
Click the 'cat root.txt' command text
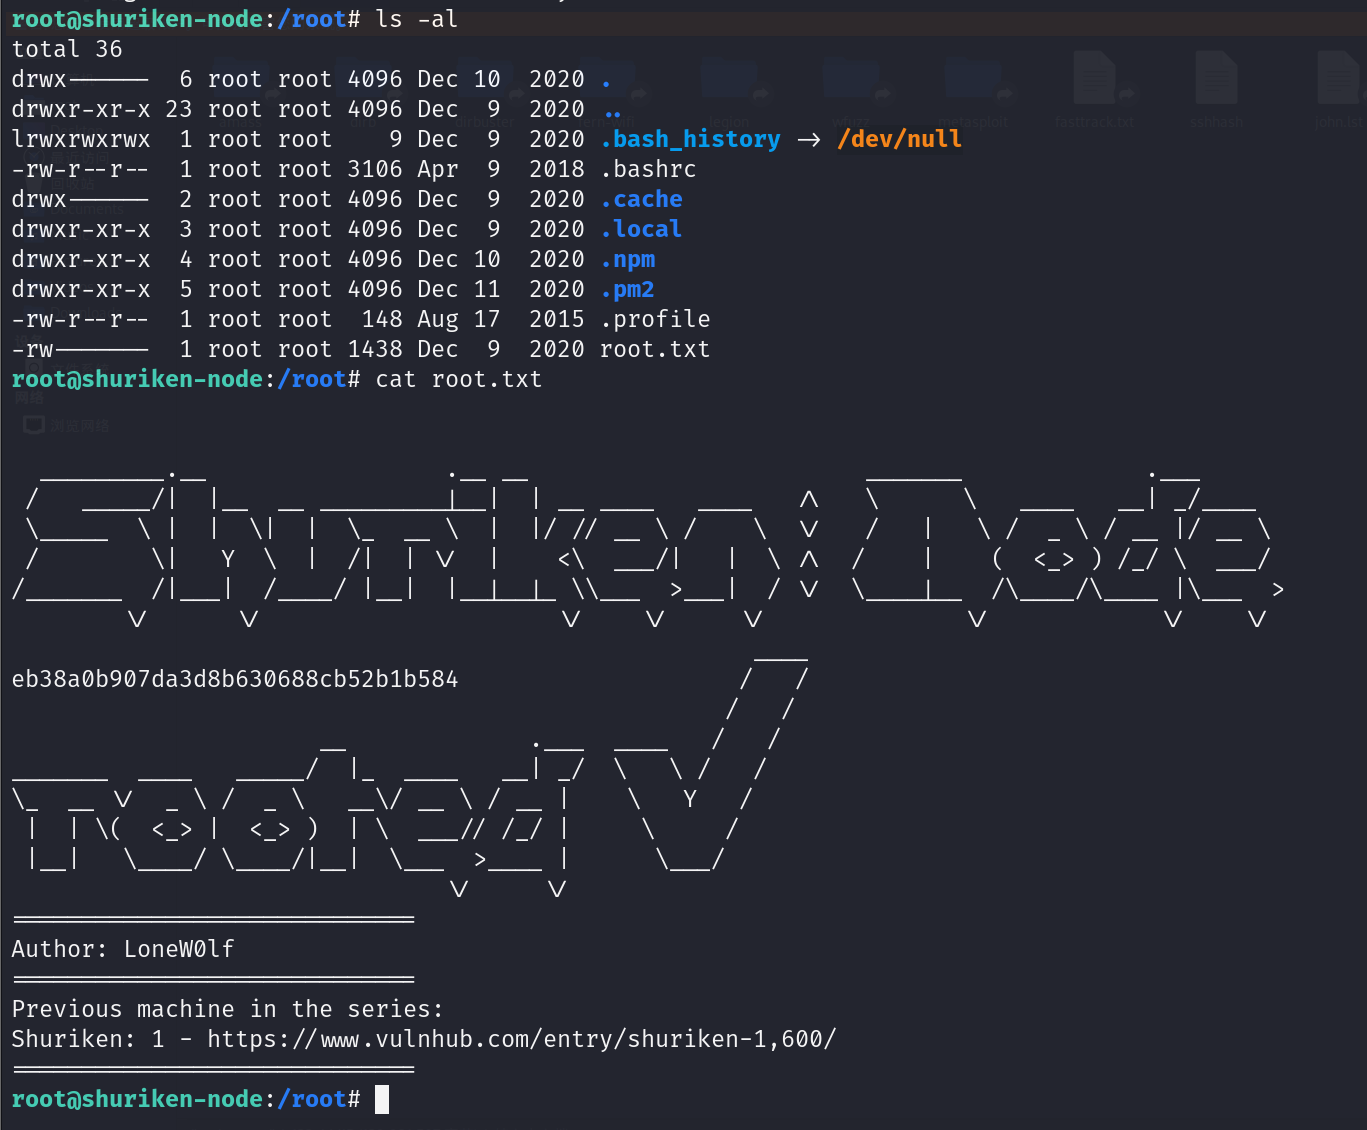pyautogui.click(x=459, y=379)
